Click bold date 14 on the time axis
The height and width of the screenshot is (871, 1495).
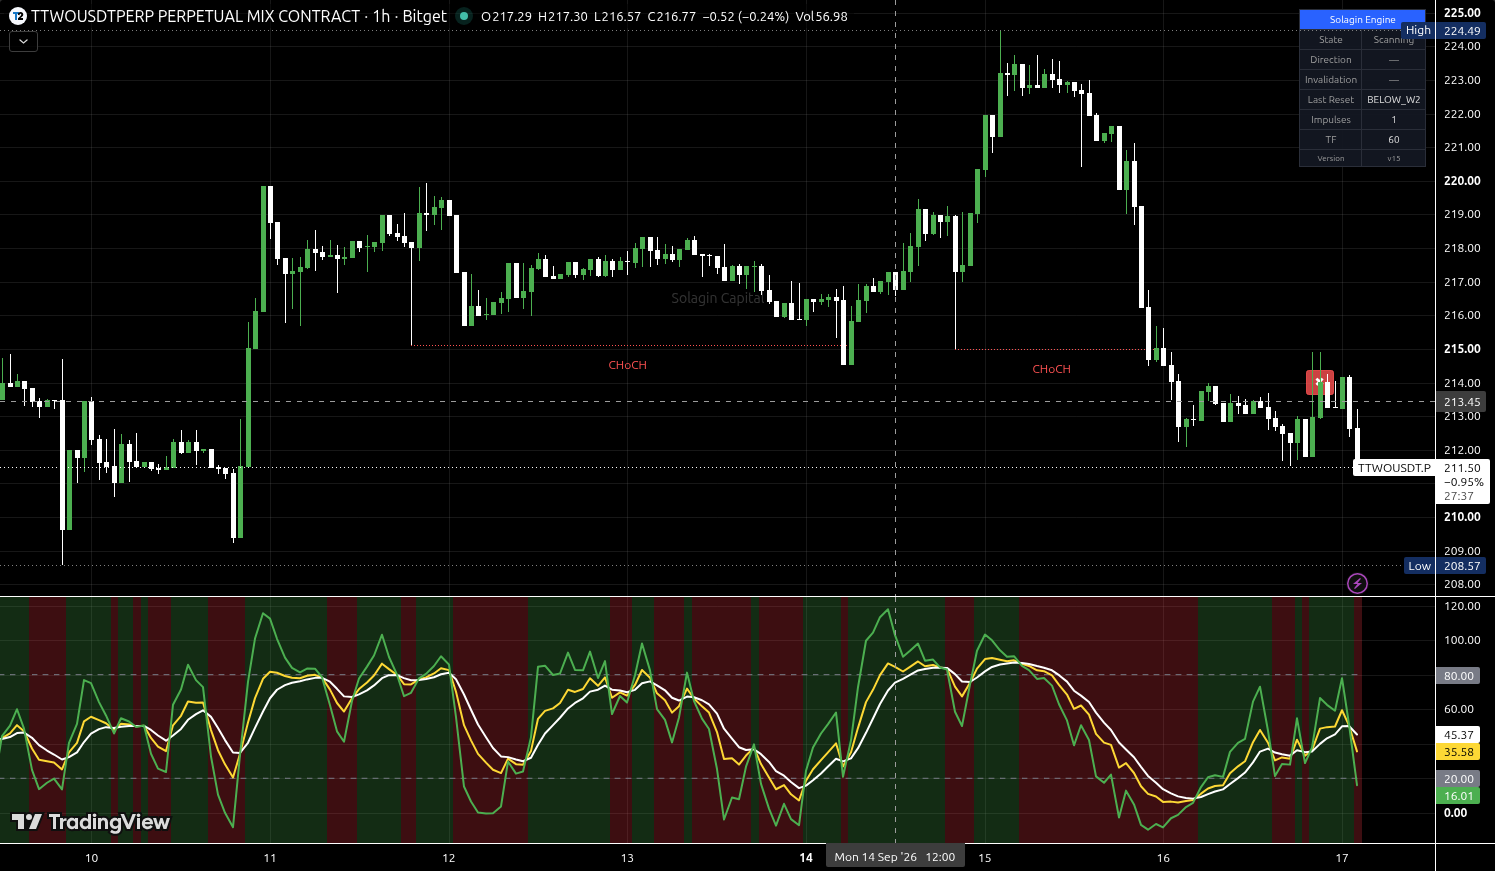coord(806,858)
